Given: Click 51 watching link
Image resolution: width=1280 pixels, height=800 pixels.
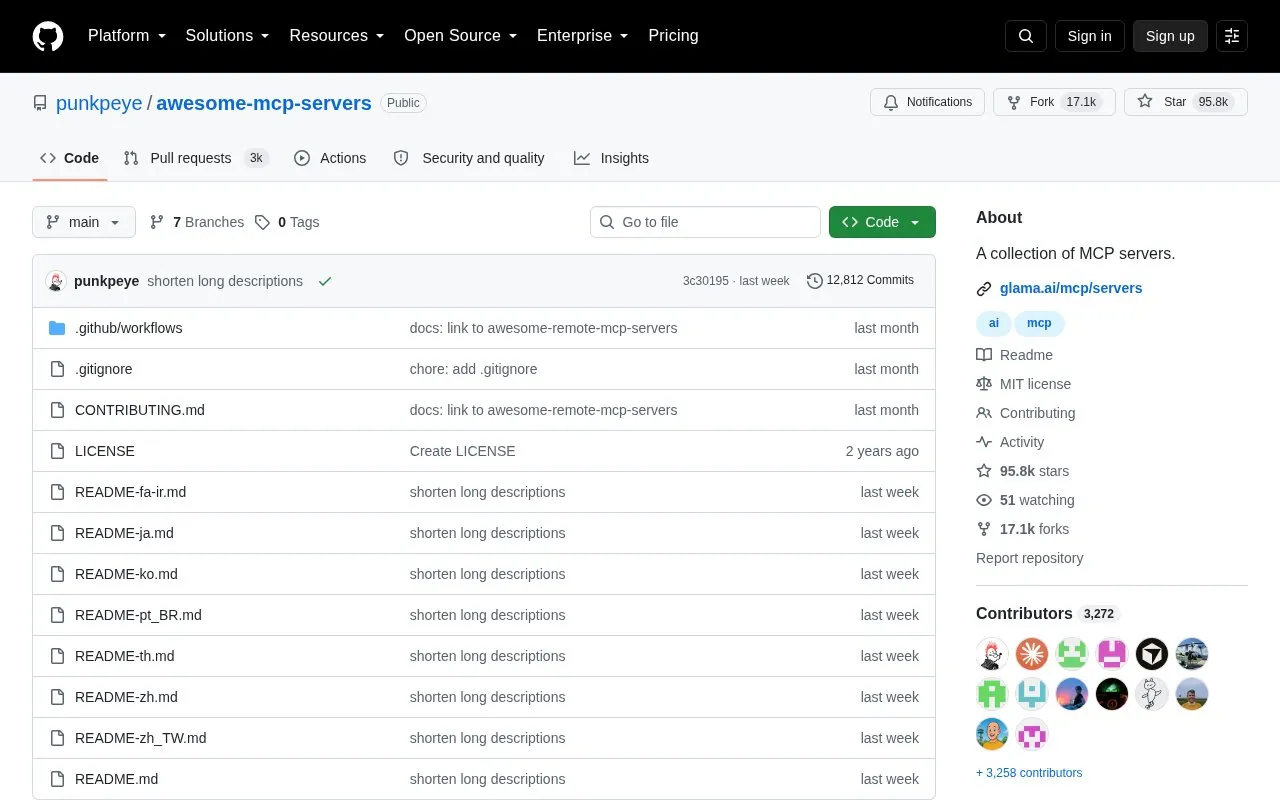Looking at the screenshot, I should pos(1025,500).
